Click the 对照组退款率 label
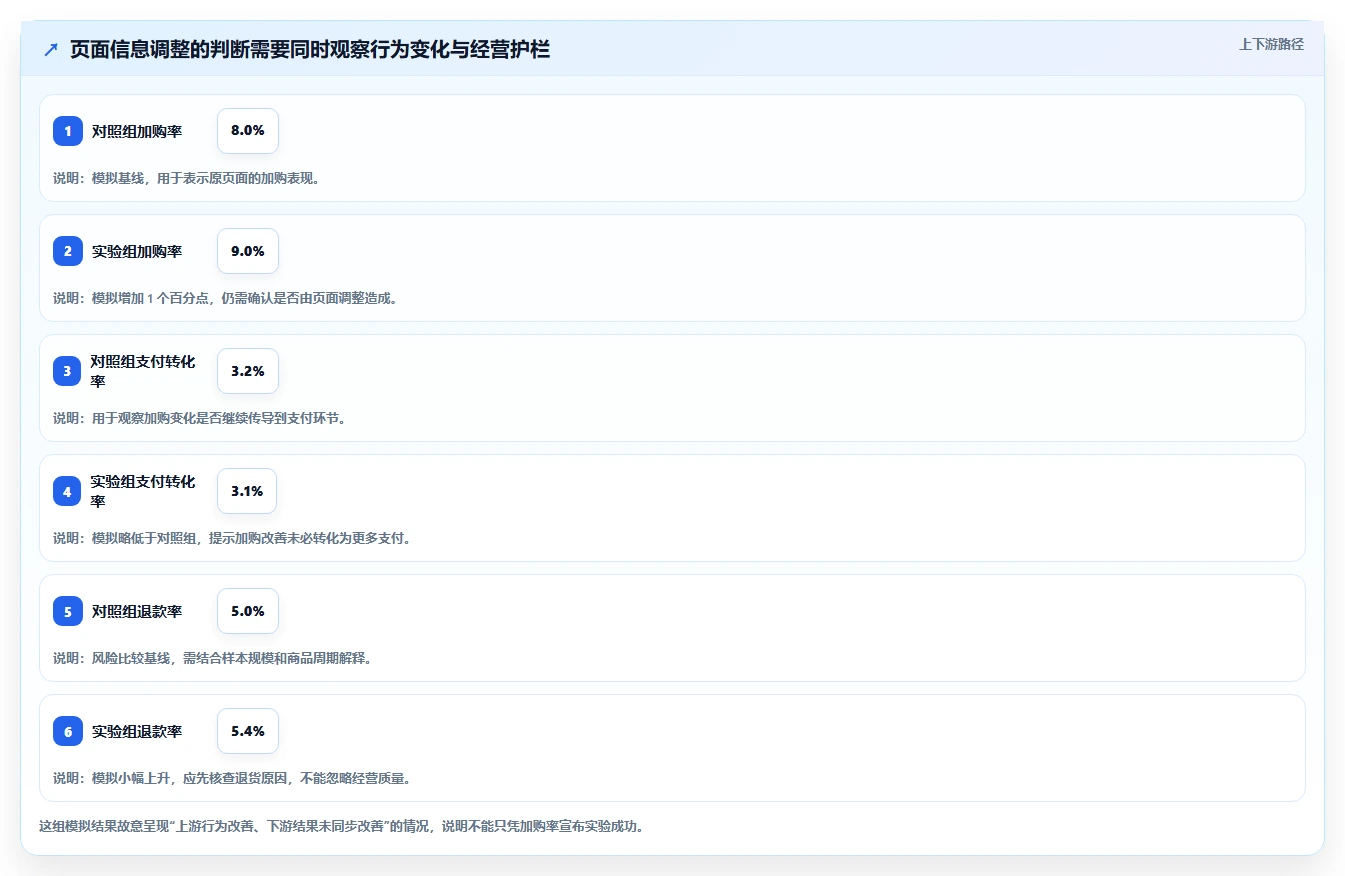Viewport: 1345px width, 876px height. [137, 611]
